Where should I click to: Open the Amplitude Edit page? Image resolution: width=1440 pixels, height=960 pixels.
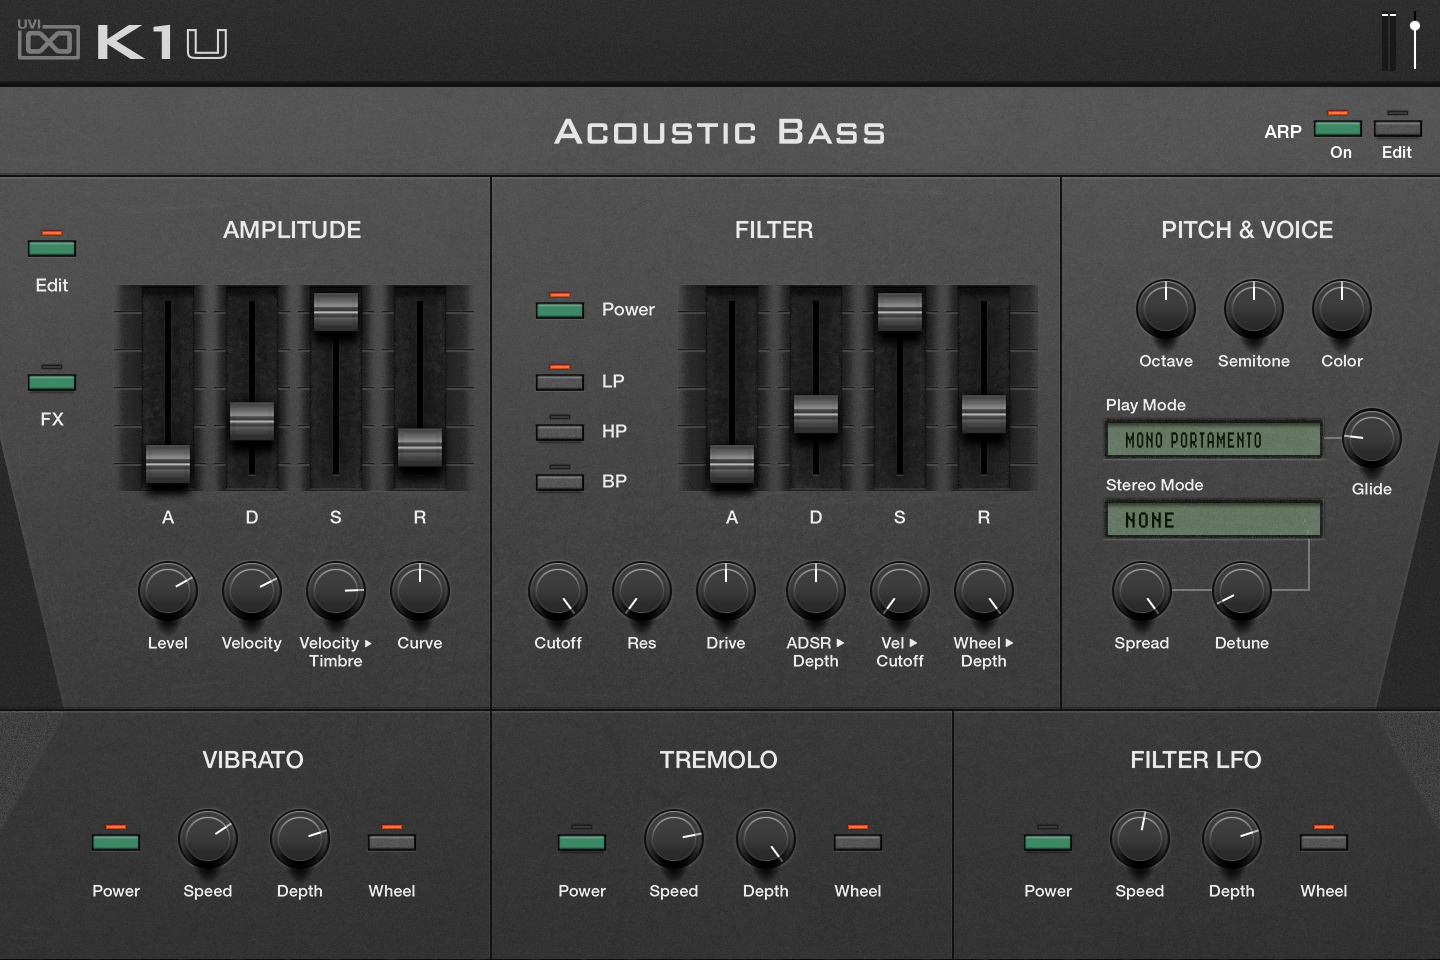pyautogui.click(x=52, y=248)
